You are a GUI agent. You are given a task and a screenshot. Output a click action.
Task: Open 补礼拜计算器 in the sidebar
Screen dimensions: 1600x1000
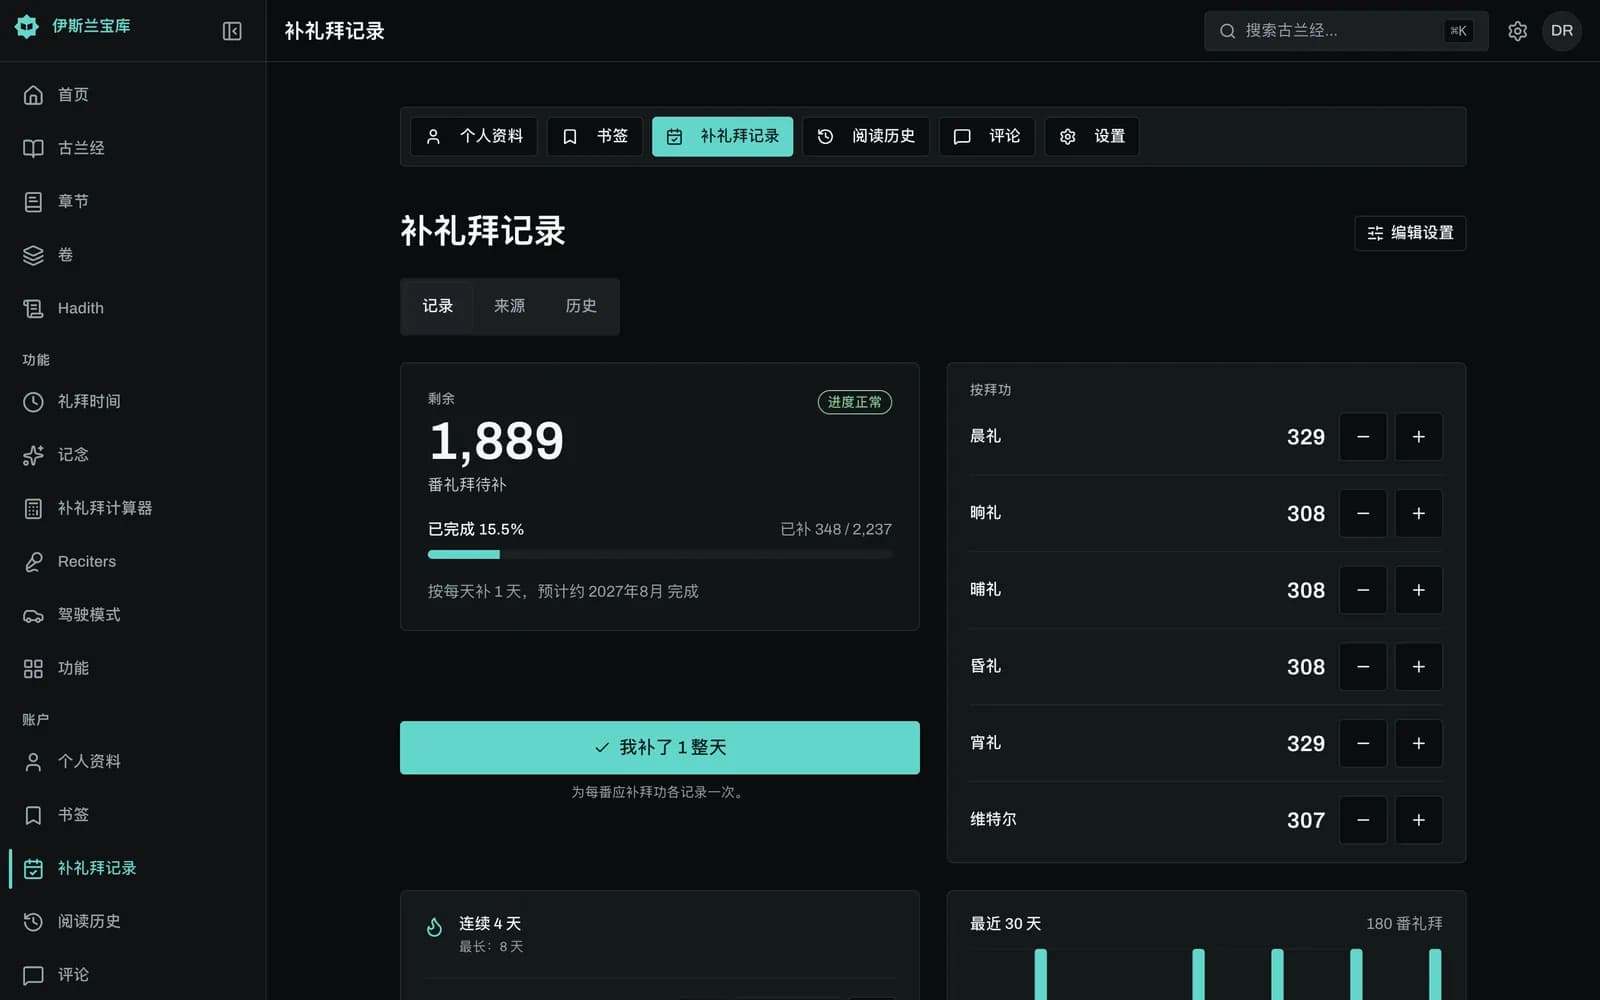tap(133, 508)
